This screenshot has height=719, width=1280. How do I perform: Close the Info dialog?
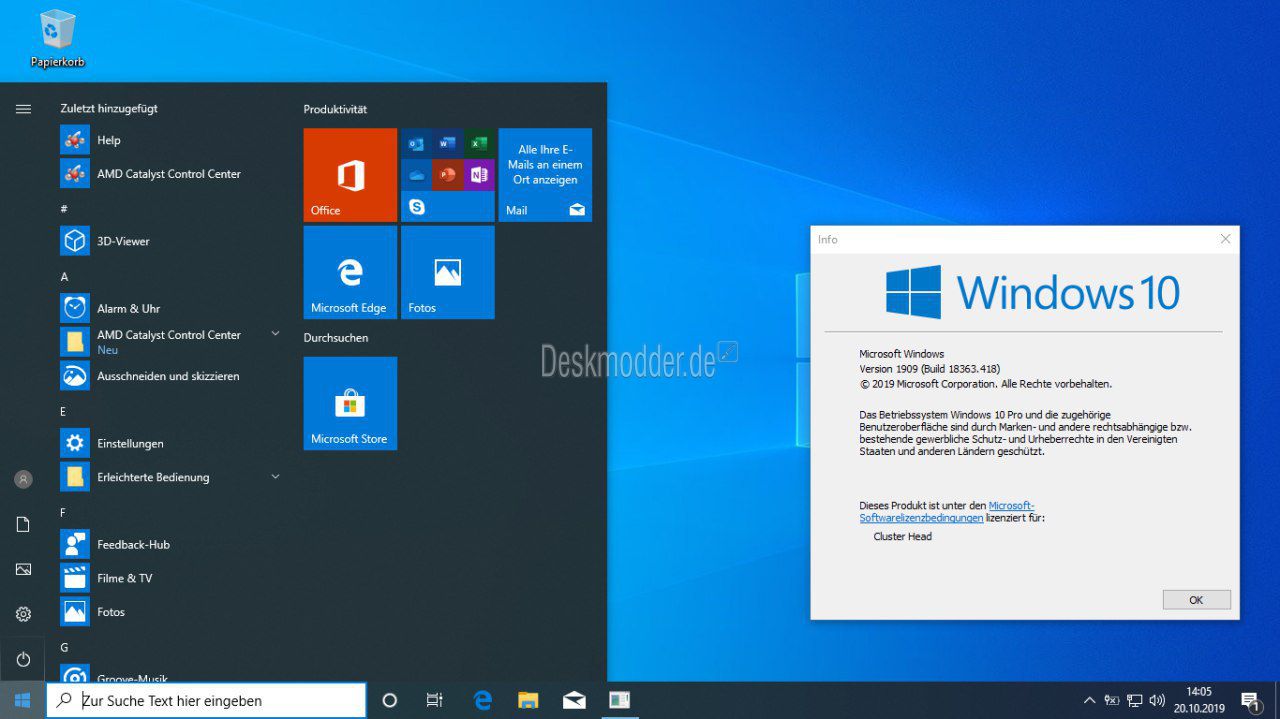pos(1225,239)
